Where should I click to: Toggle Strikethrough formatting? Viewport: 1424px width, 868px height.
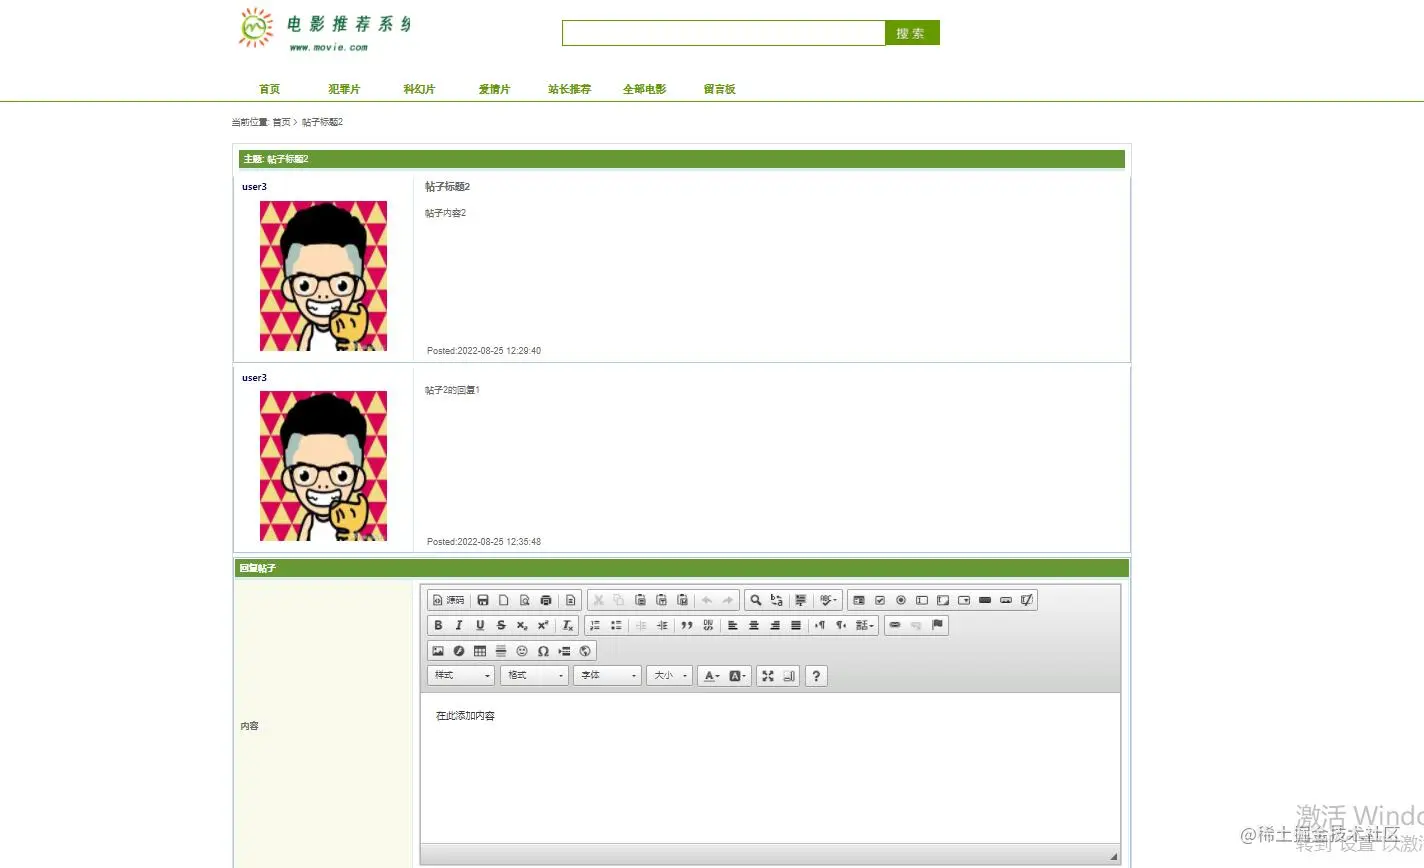tap(501, 625)
